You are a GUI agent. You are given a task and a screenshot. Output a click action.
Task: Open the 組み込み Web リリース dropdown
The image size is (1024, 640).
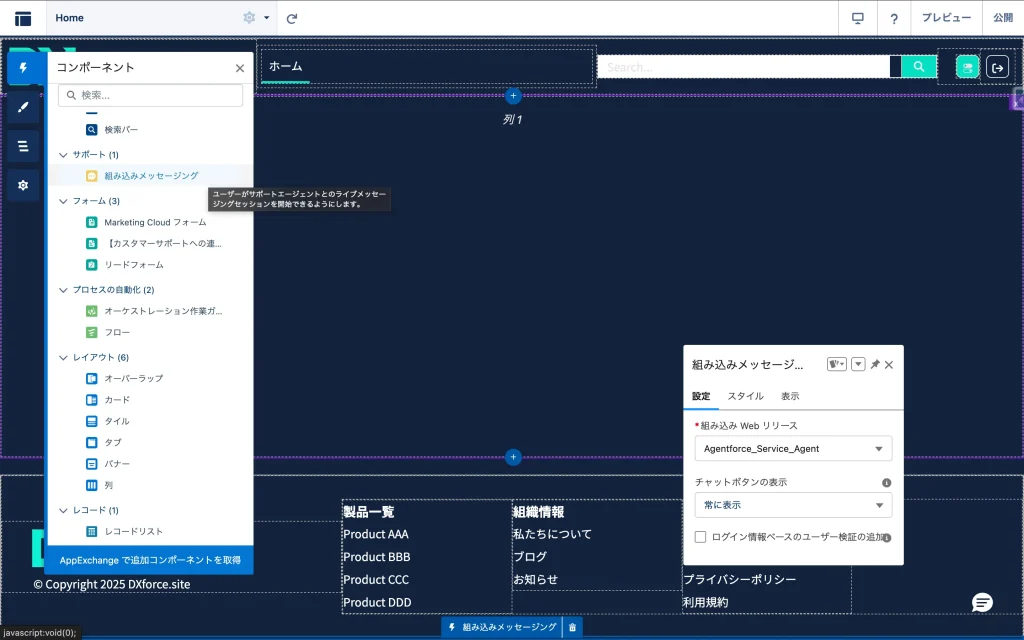tap(793, 449)
